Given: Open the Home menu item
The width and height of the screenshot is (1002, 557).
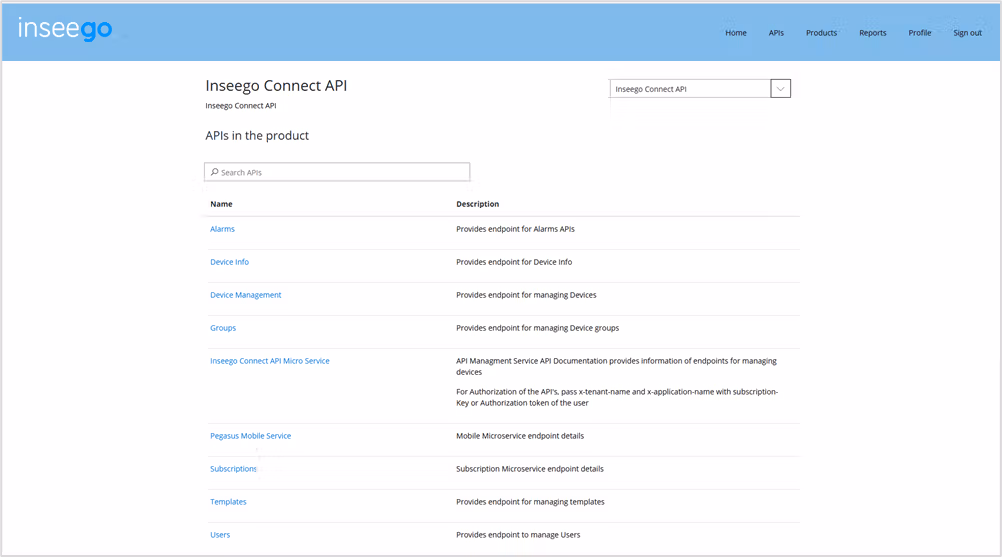Looking at the screenshot, I should pos(736,33).
